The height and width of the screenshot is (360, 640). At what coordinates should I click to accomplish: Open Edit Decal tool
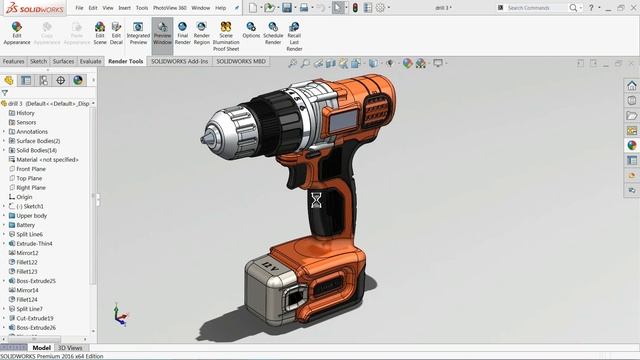pyautogui.click(x=116, y=33)
